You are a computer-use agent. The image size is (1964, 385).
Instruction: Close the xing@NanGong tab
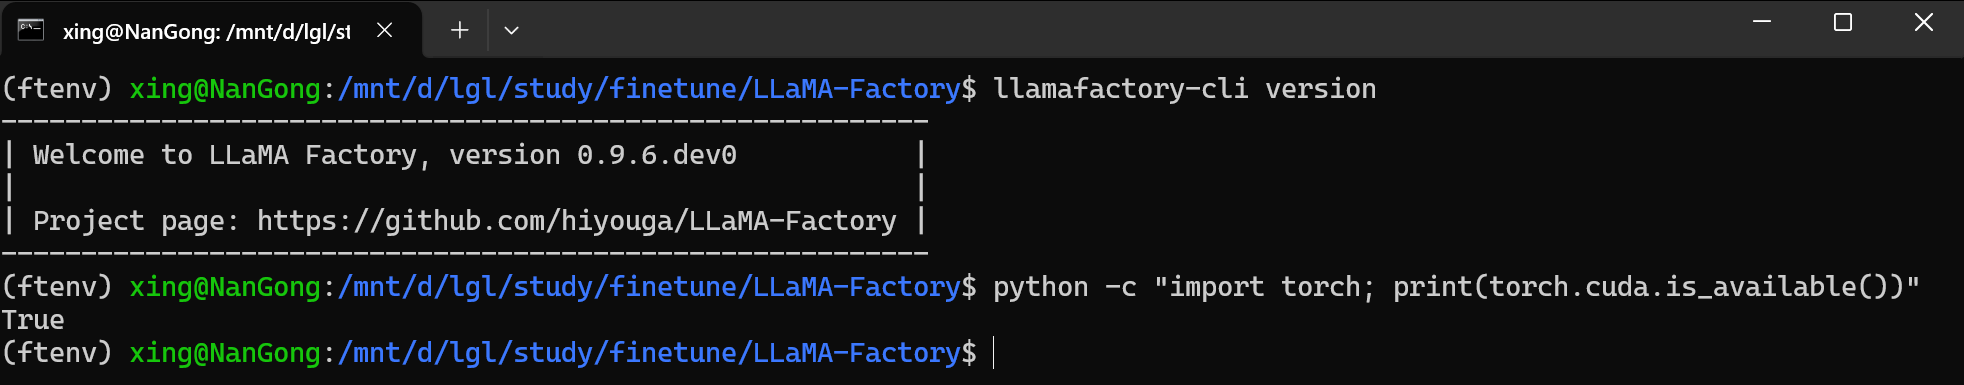tap(384, 30)
